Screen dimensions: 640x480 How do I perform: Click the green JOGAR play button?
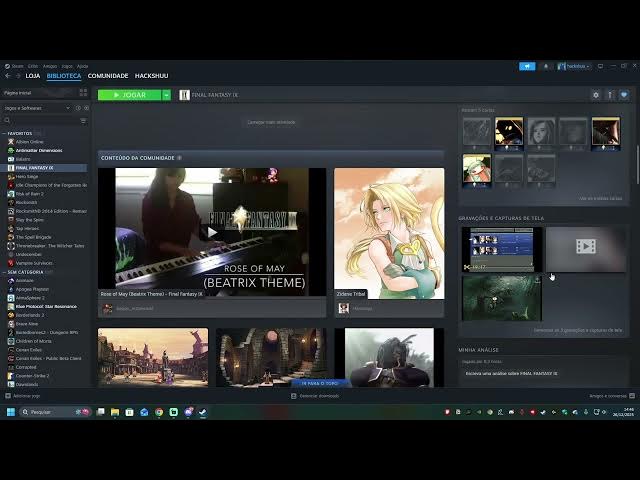tap(129, 95)
